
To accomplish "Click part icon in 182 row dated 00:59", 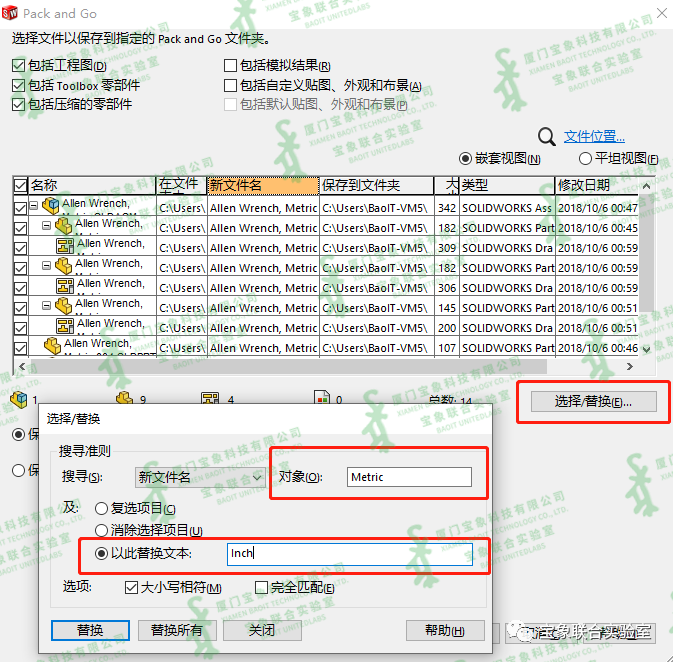I will tap(64, 265).
